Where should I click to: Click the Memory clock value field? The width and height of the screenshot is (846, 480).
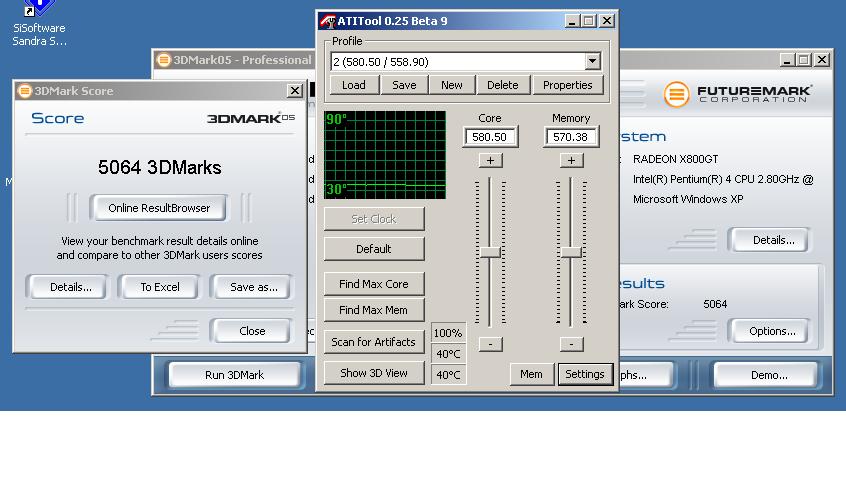coord(571,137)
